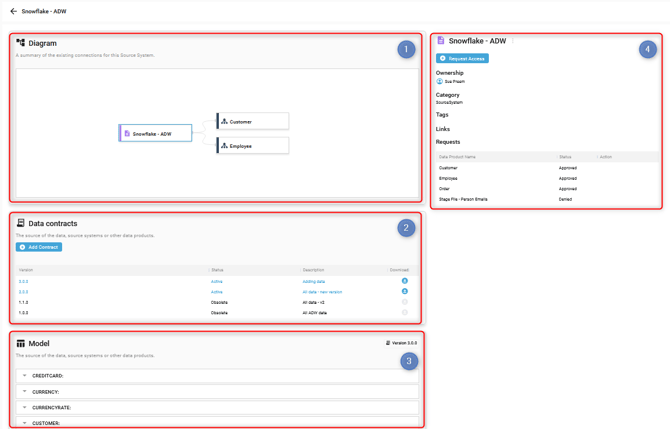Click the All ADW data description

click(314, 313)
